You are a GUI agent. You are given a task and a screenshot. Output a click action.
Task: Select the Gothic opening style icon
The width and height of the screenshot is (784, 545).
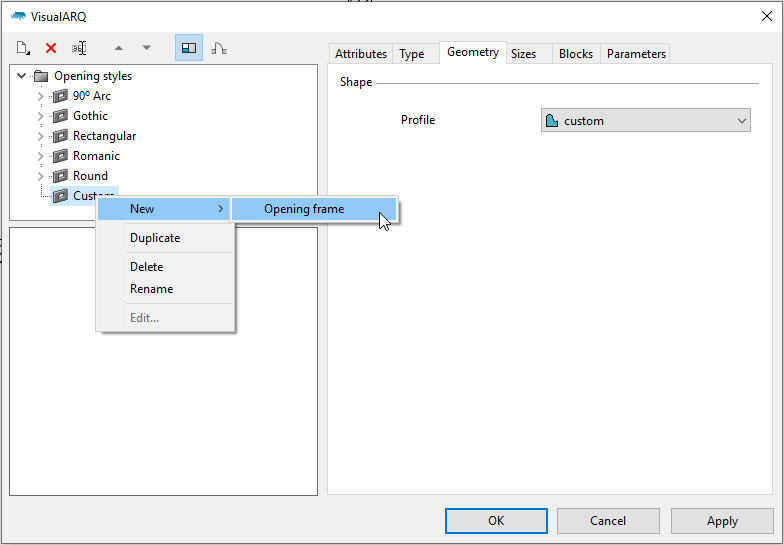(x=60, y=116)
